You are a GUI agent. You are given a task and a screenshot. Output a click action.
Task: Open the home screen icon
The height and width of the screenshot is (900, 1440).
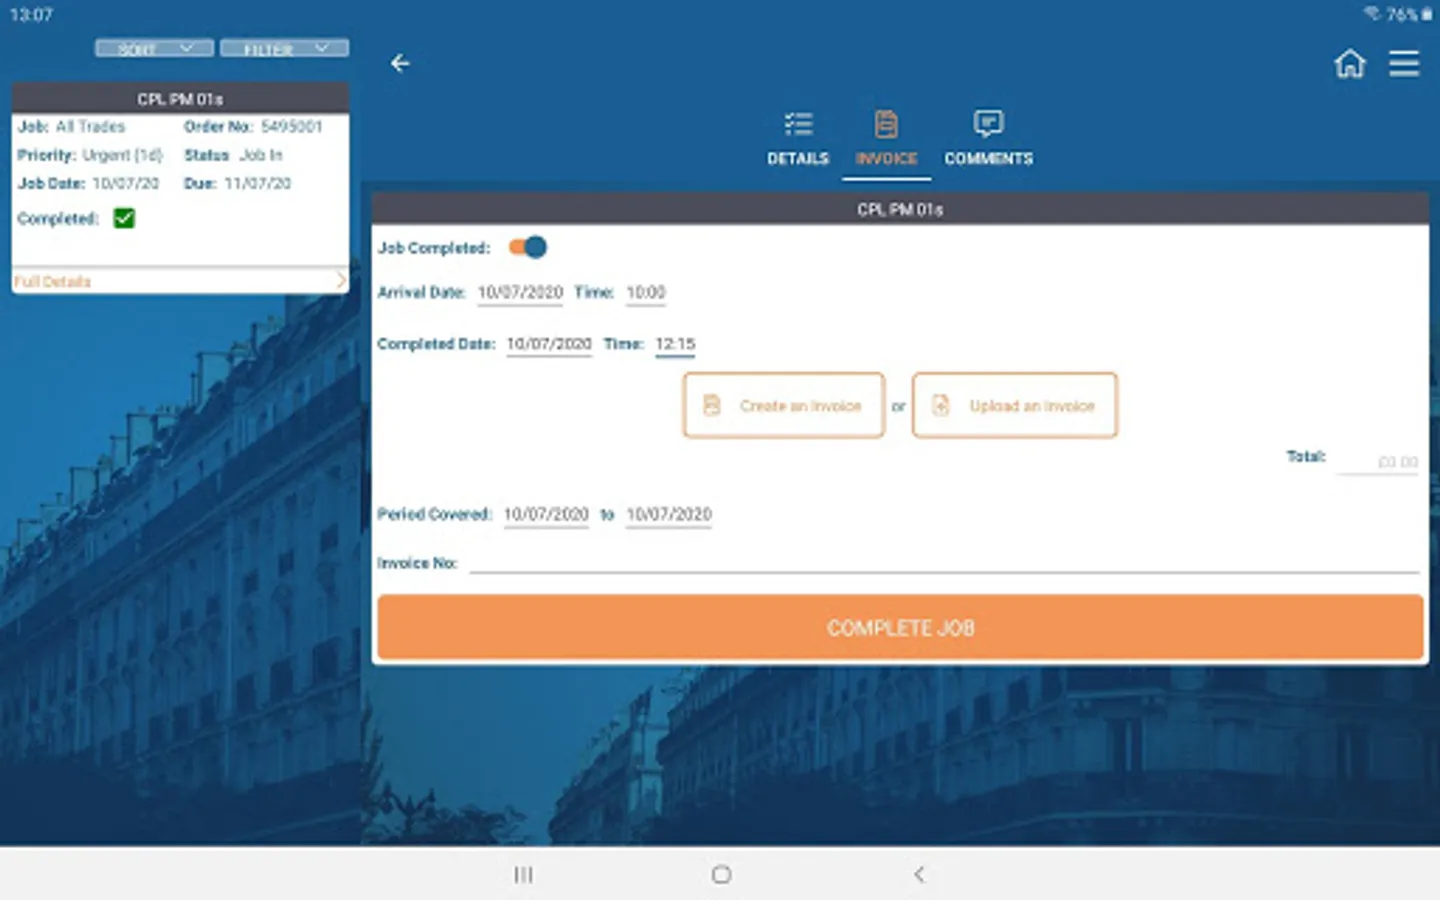pyautogui.click(x=1349, y=64)
